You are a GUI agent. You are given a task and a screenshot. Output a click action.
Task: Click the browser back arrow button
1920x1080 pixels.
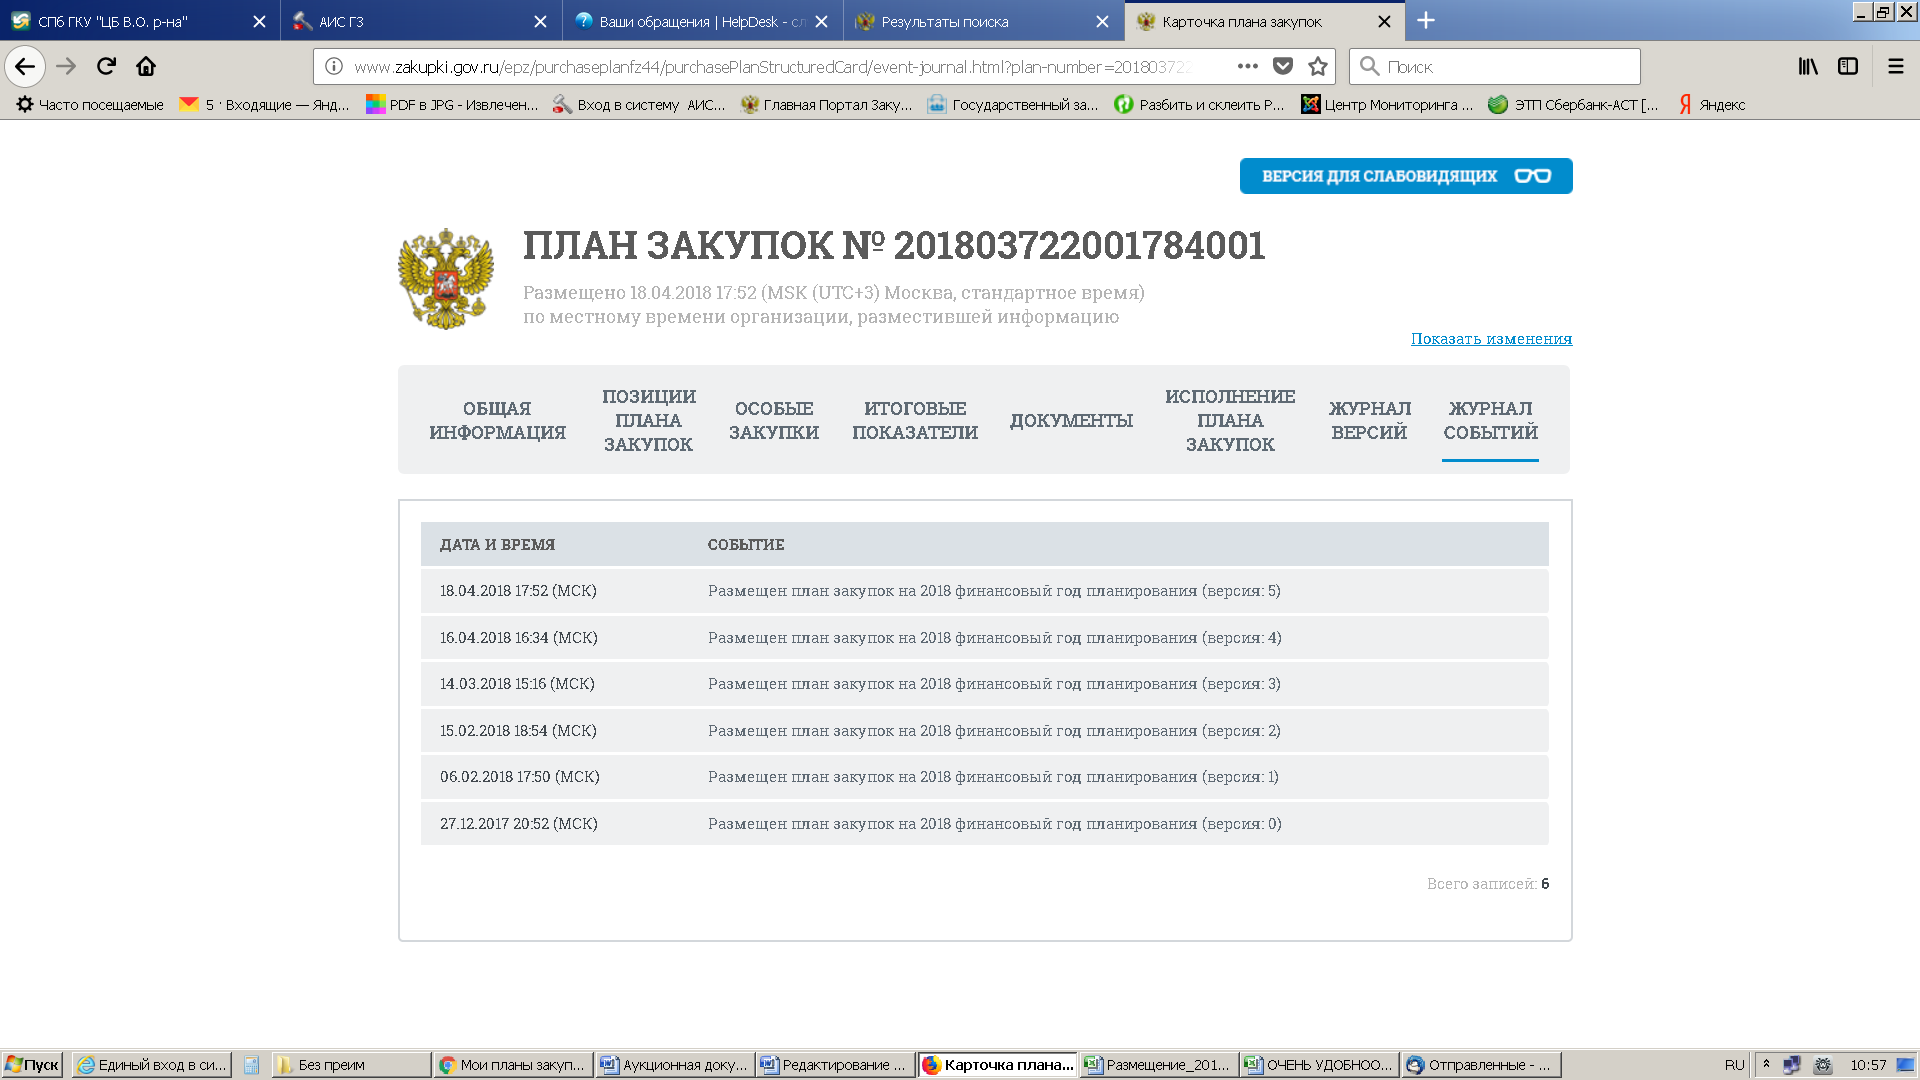(25, 67)
